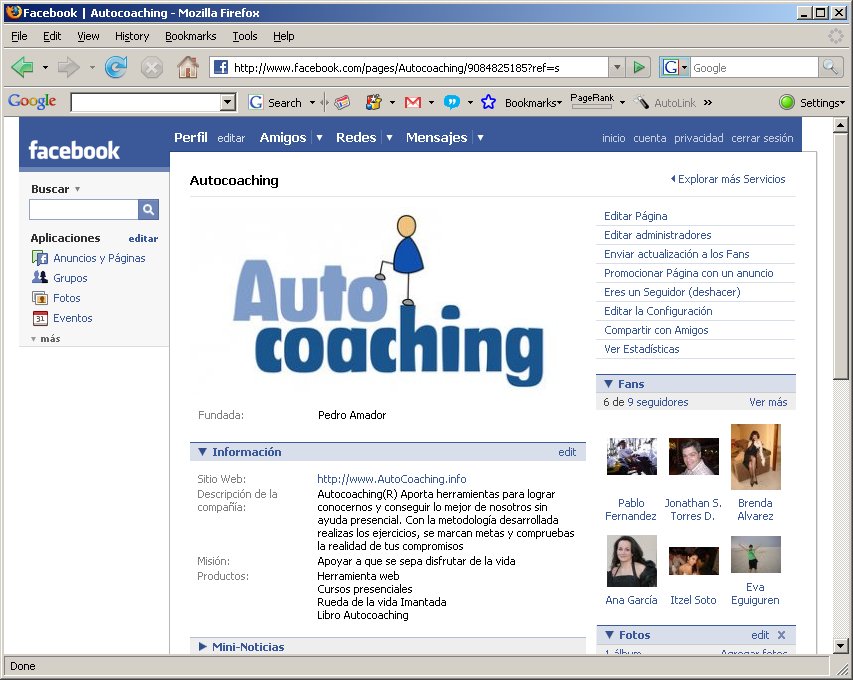Click the Google toolbar logo
The width and height of the screenshot is (853, 680).
tap(32, 102)
